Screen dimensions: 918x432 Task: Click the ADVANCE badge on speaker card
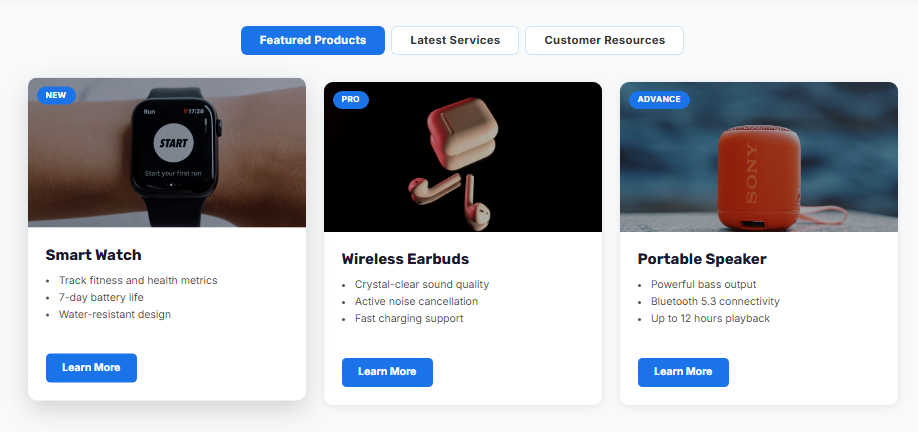point(659,100)
